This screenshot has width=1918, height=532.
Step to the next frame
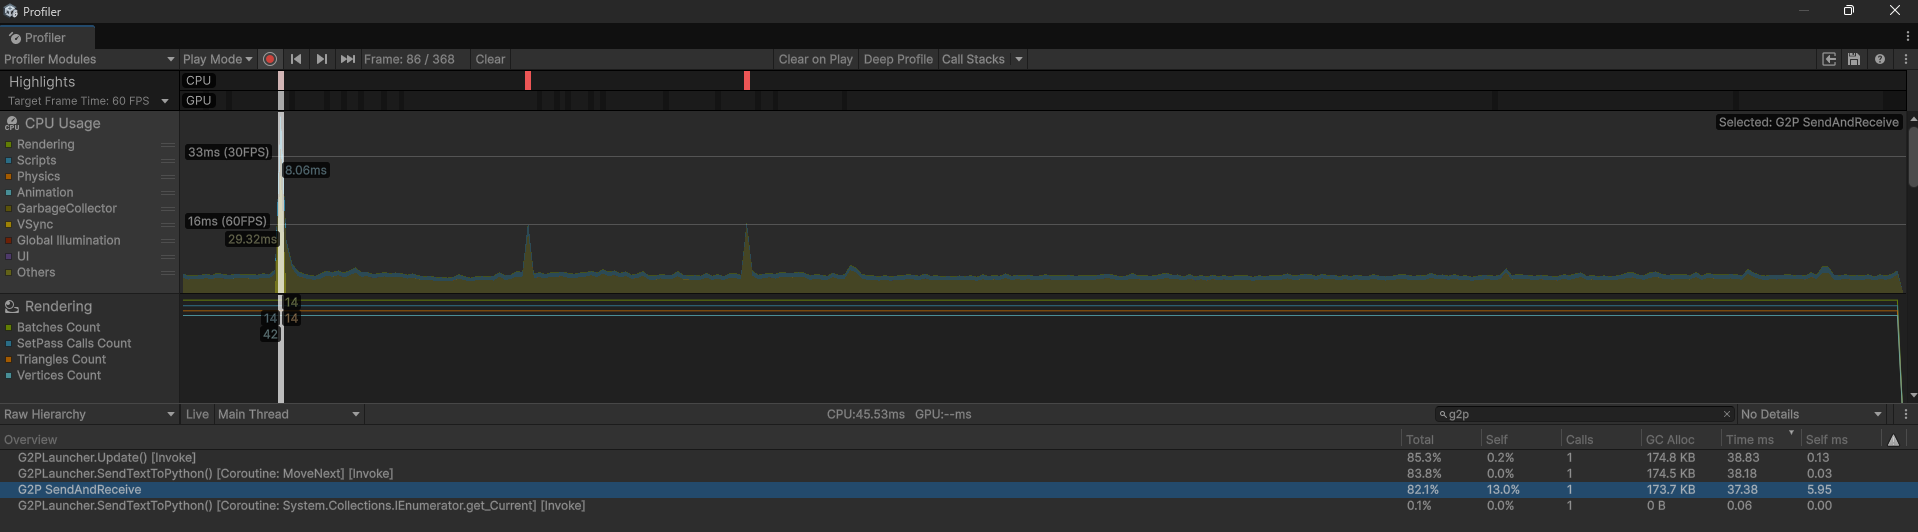point(322,59)
